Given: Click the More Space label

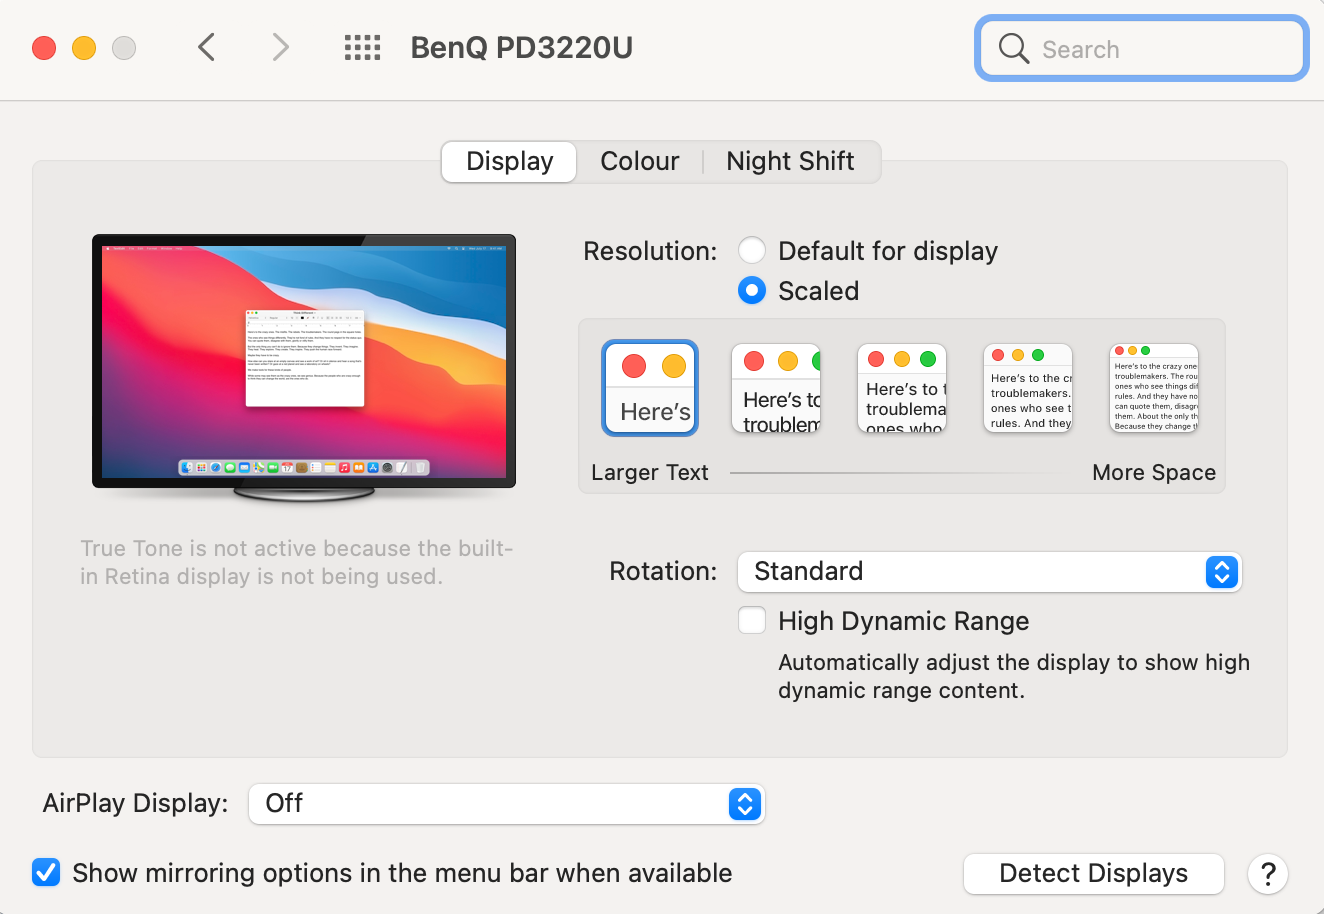Looking at the screenshot, I should coord(1154,473).
